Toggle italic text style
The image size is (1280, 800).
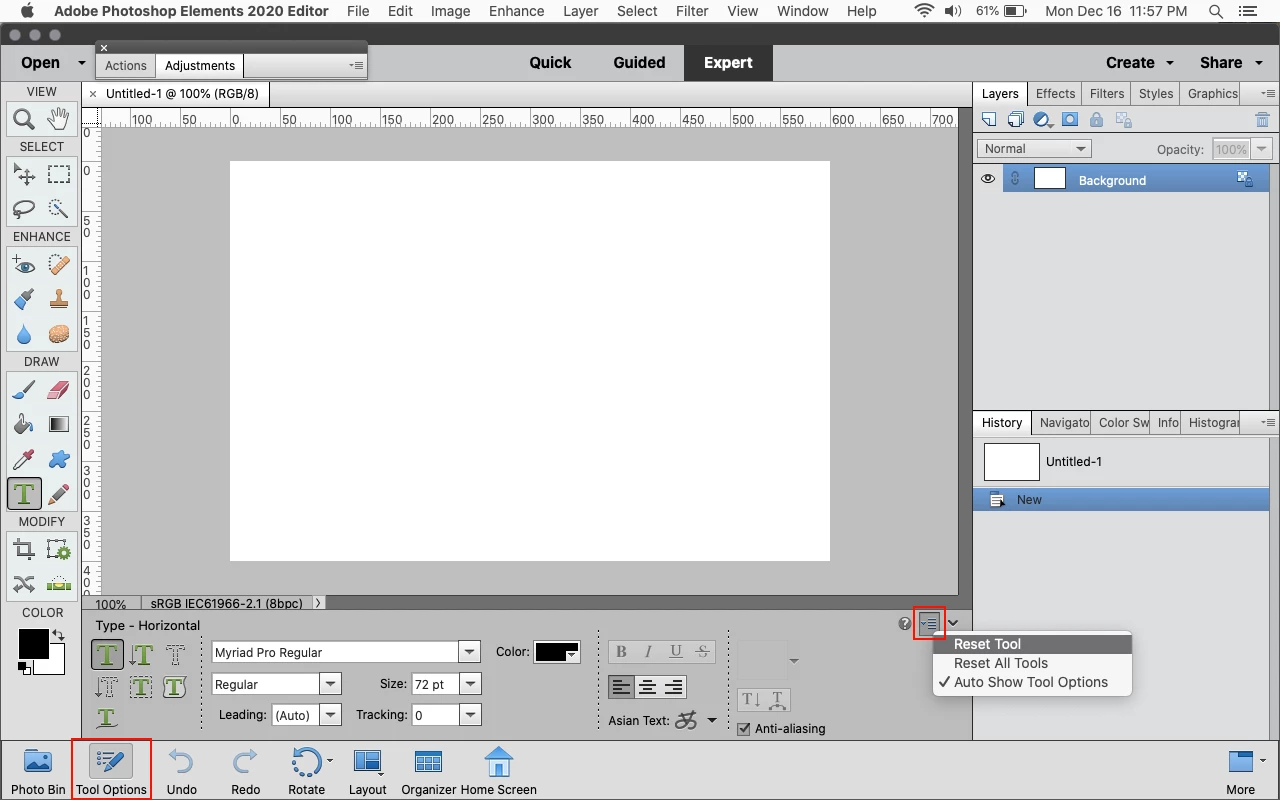point(648,652)
